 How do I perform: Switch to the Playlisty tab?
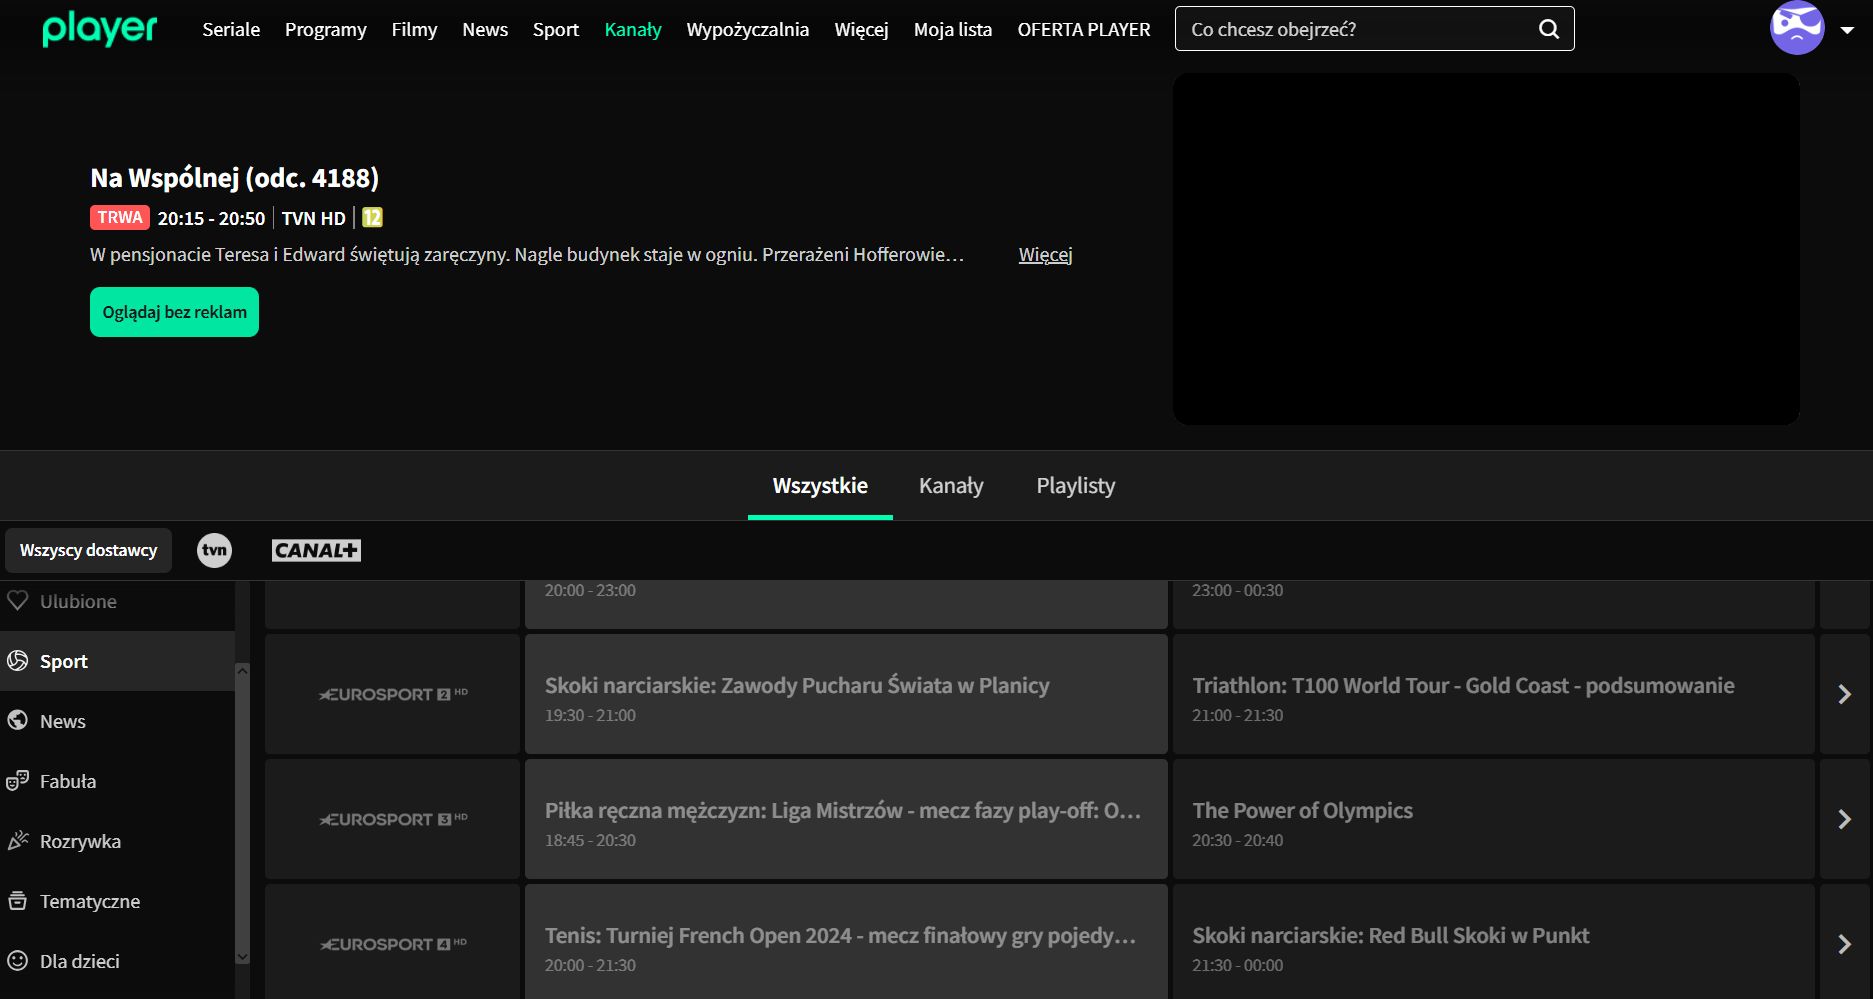coord(1076,486)
